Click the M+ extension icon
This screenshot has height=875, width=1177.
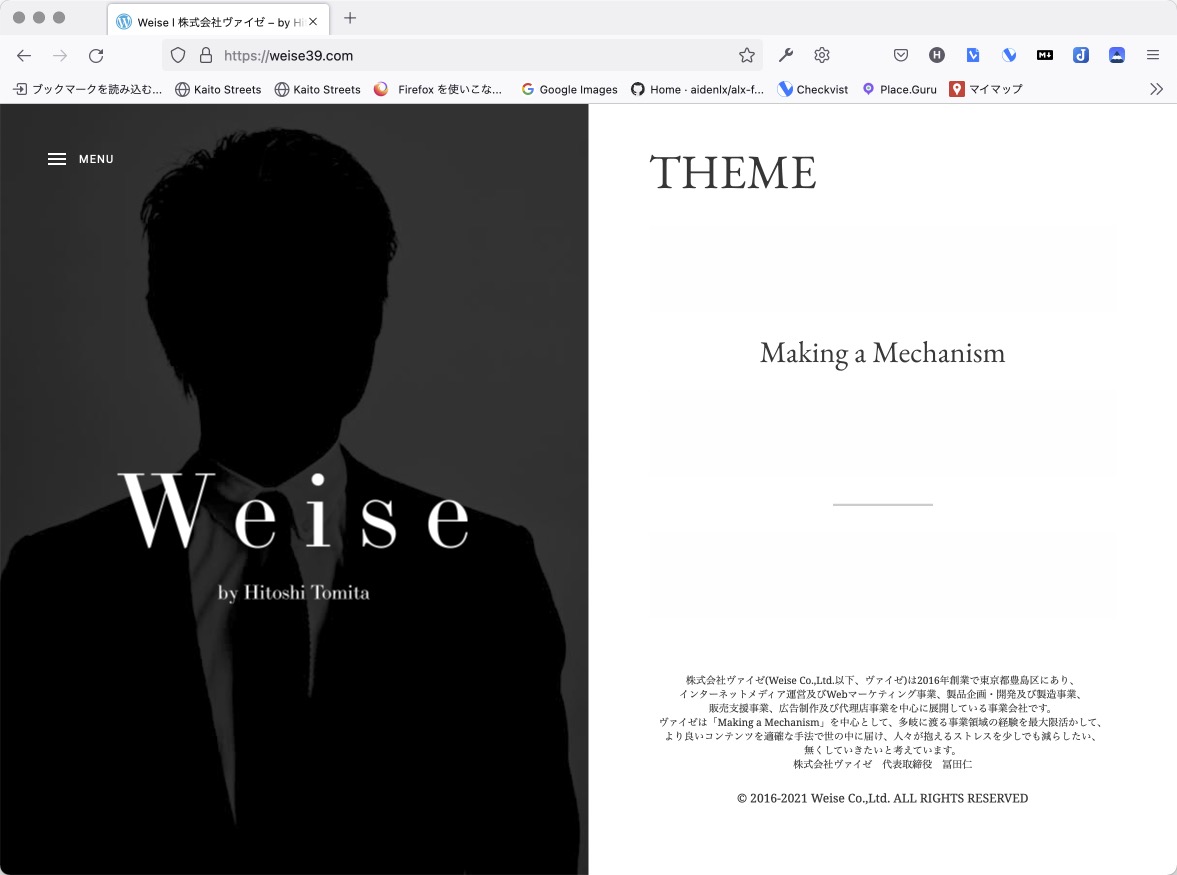[1045, 56]
